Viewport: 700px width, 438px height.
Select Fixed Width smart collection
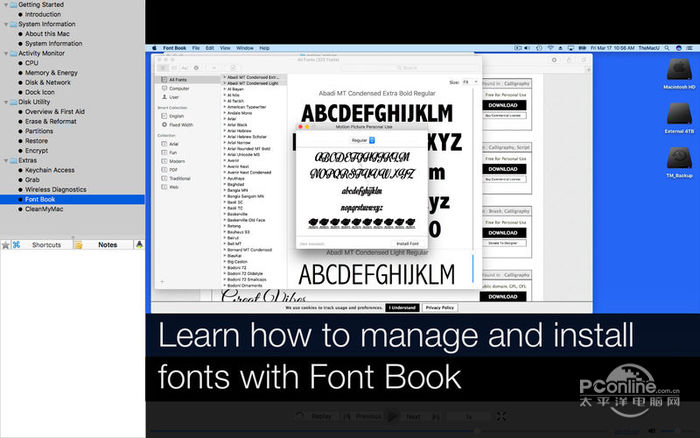click(x=181, y=125)
